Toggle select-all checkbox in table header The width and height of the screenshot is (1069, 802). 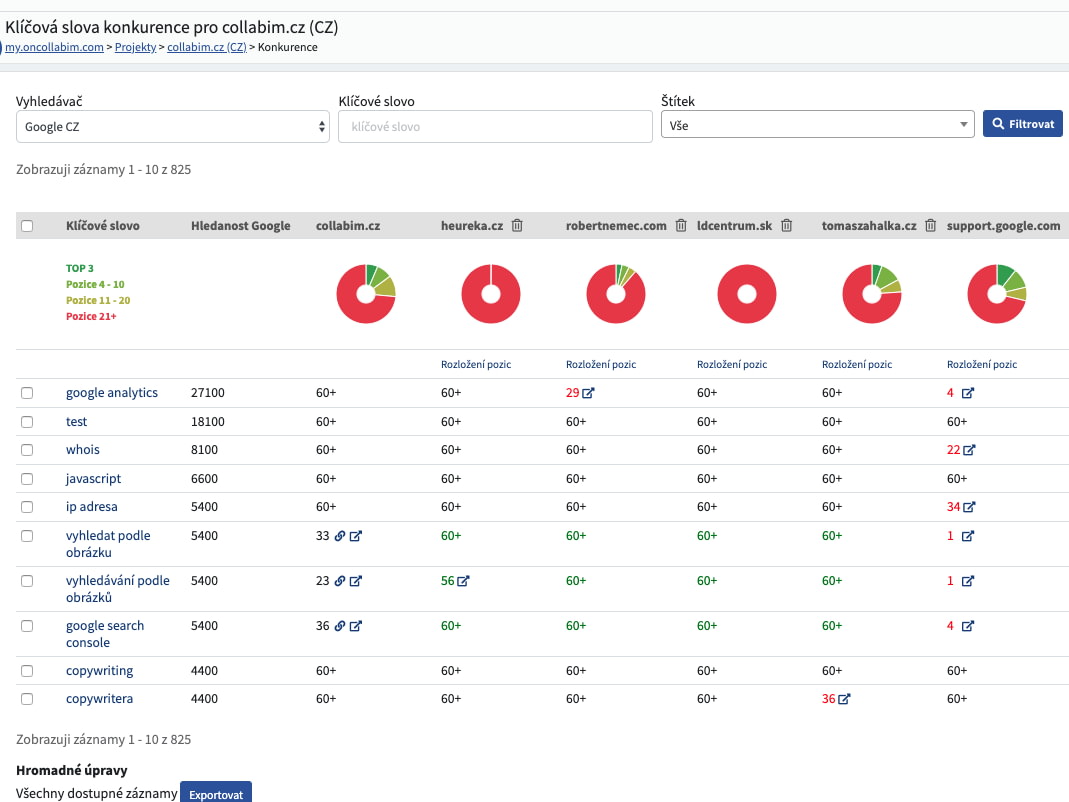point(27,226)
